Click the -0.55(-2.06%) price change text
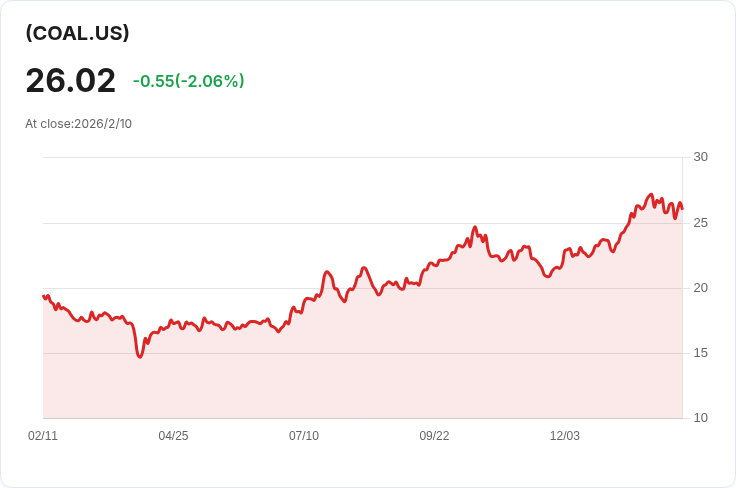 click(x=189, y=81)
